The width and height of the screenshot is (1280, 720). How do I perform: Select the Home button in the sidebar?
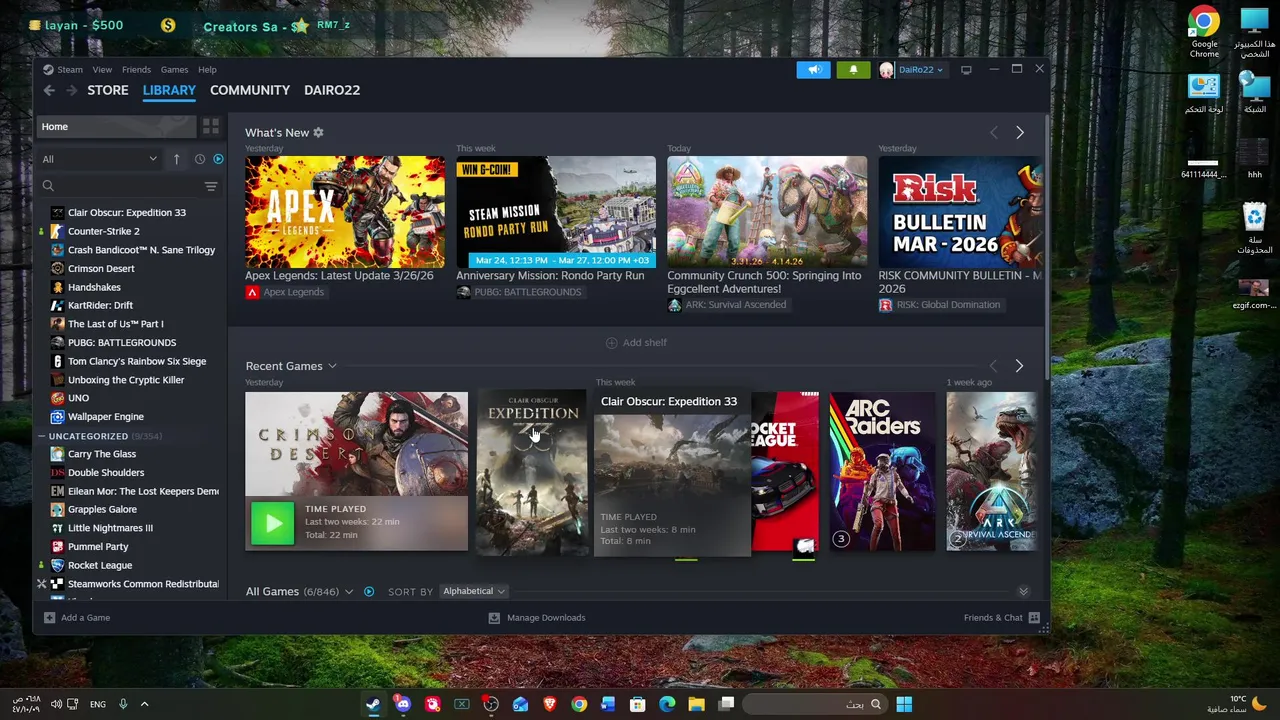[x=117, y=127]
